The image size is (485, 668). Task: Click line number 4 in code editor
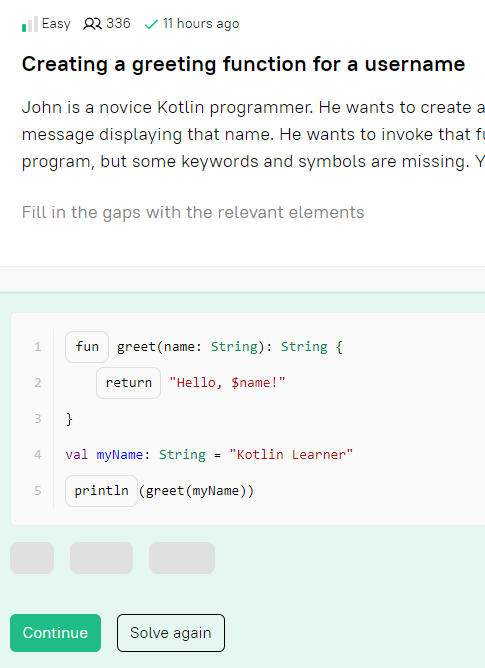click(x=38, y=455)
